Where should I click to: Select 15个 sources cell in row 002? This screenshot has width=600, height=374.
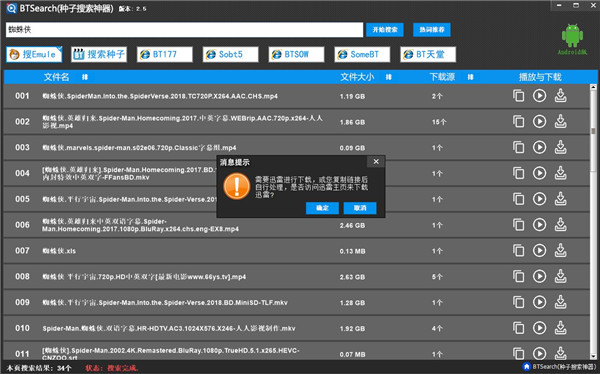pos(439,122)
